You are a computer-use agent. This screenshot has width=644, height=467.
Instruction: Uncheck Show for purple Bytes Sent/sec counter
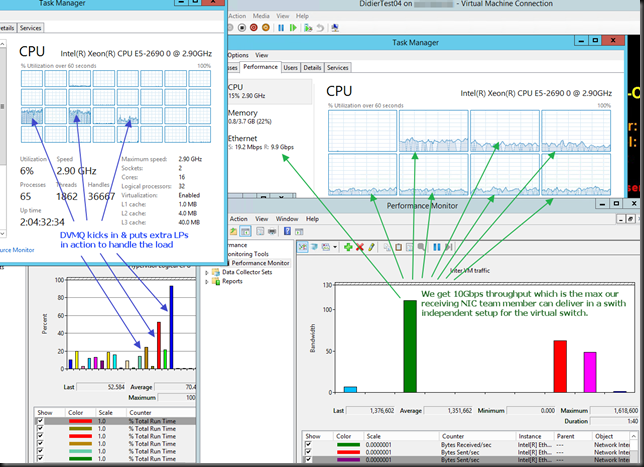pos(308,460)
